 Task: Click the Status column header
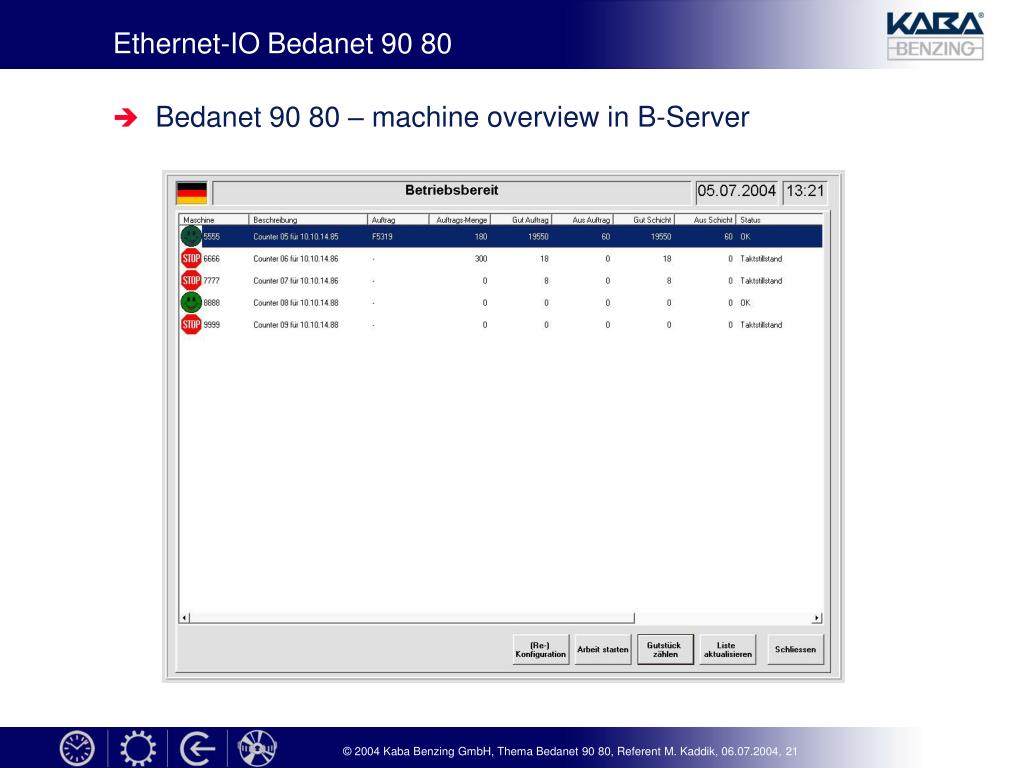click(x=779, y=220)
